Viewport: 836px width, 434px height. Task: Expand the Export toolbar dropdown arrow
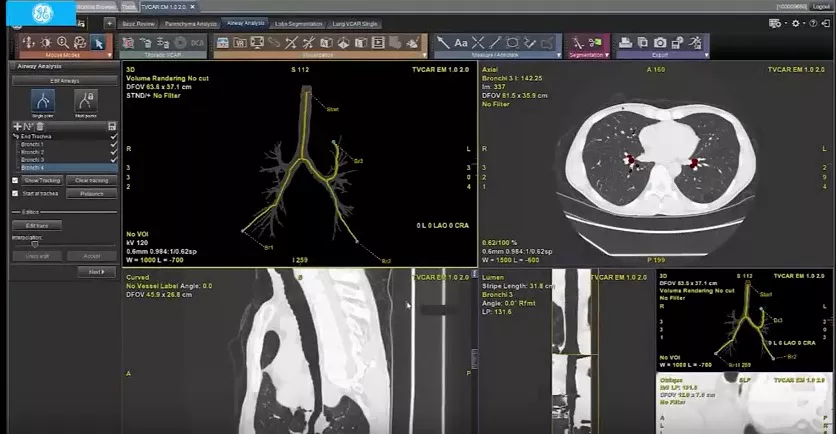click(x=706, y=55)
